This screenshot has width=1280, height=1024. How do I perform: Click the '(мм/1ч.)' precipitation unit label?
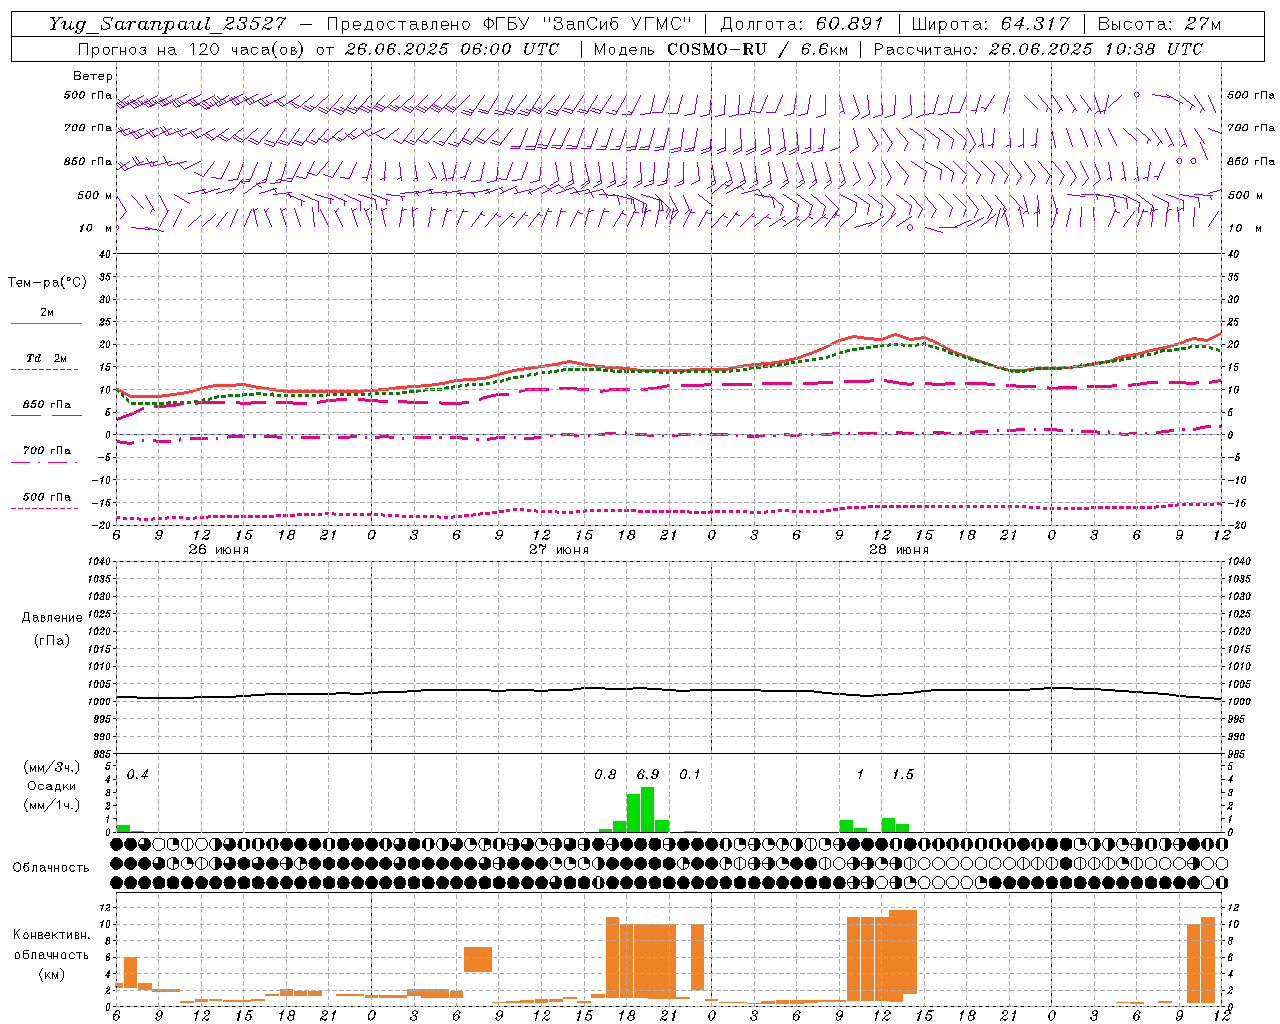coord(52,805)
